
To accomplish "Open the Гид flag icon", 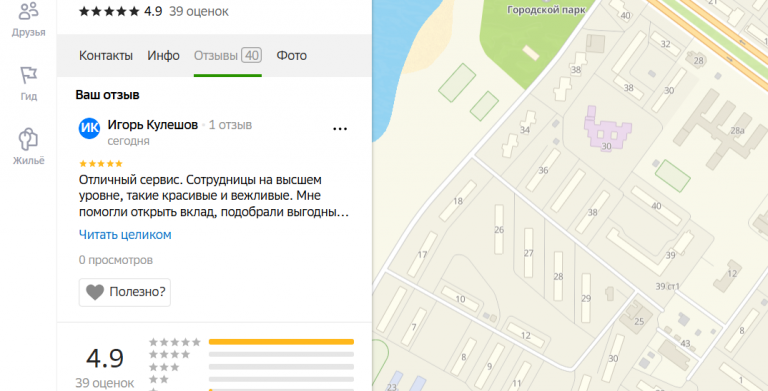I will tap(28, 83).
